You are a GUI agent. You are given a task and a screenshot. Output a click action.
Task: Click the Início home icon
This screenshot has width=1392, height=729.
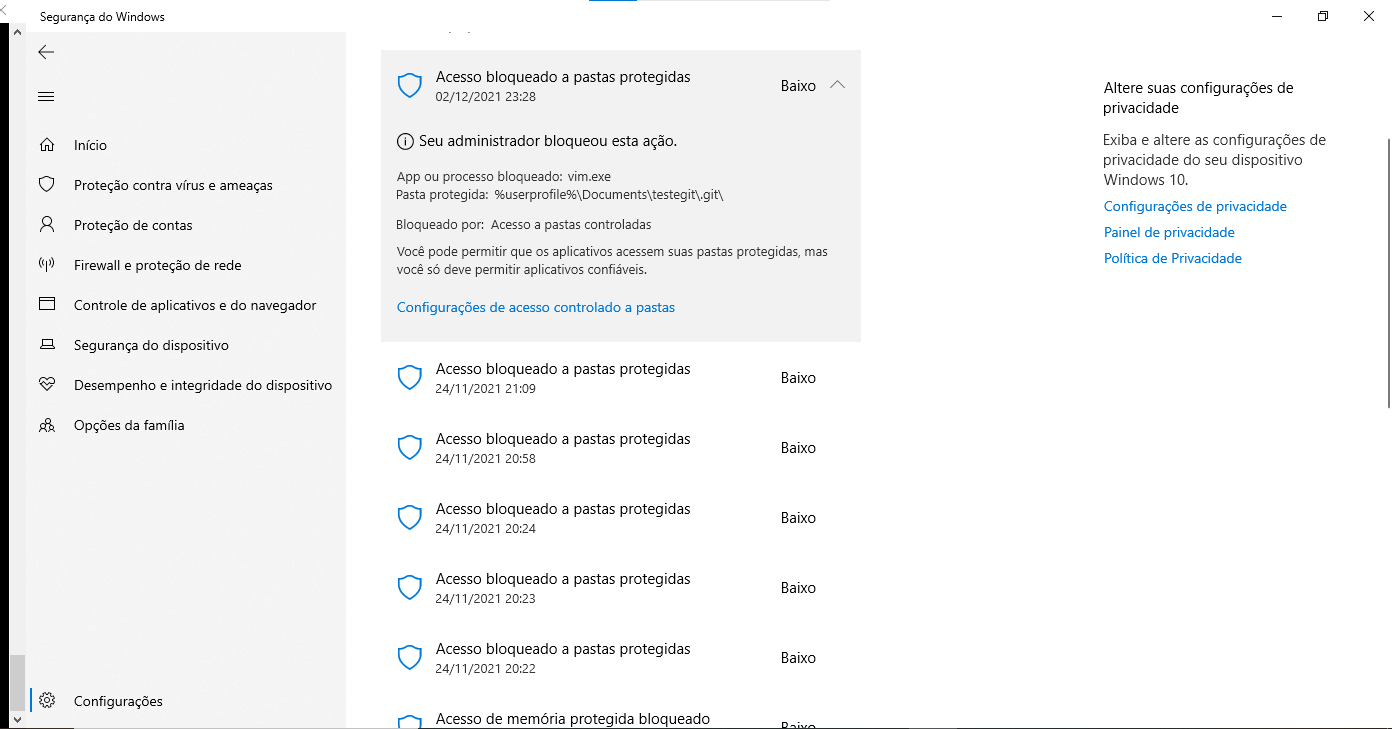tap(46, 145)
